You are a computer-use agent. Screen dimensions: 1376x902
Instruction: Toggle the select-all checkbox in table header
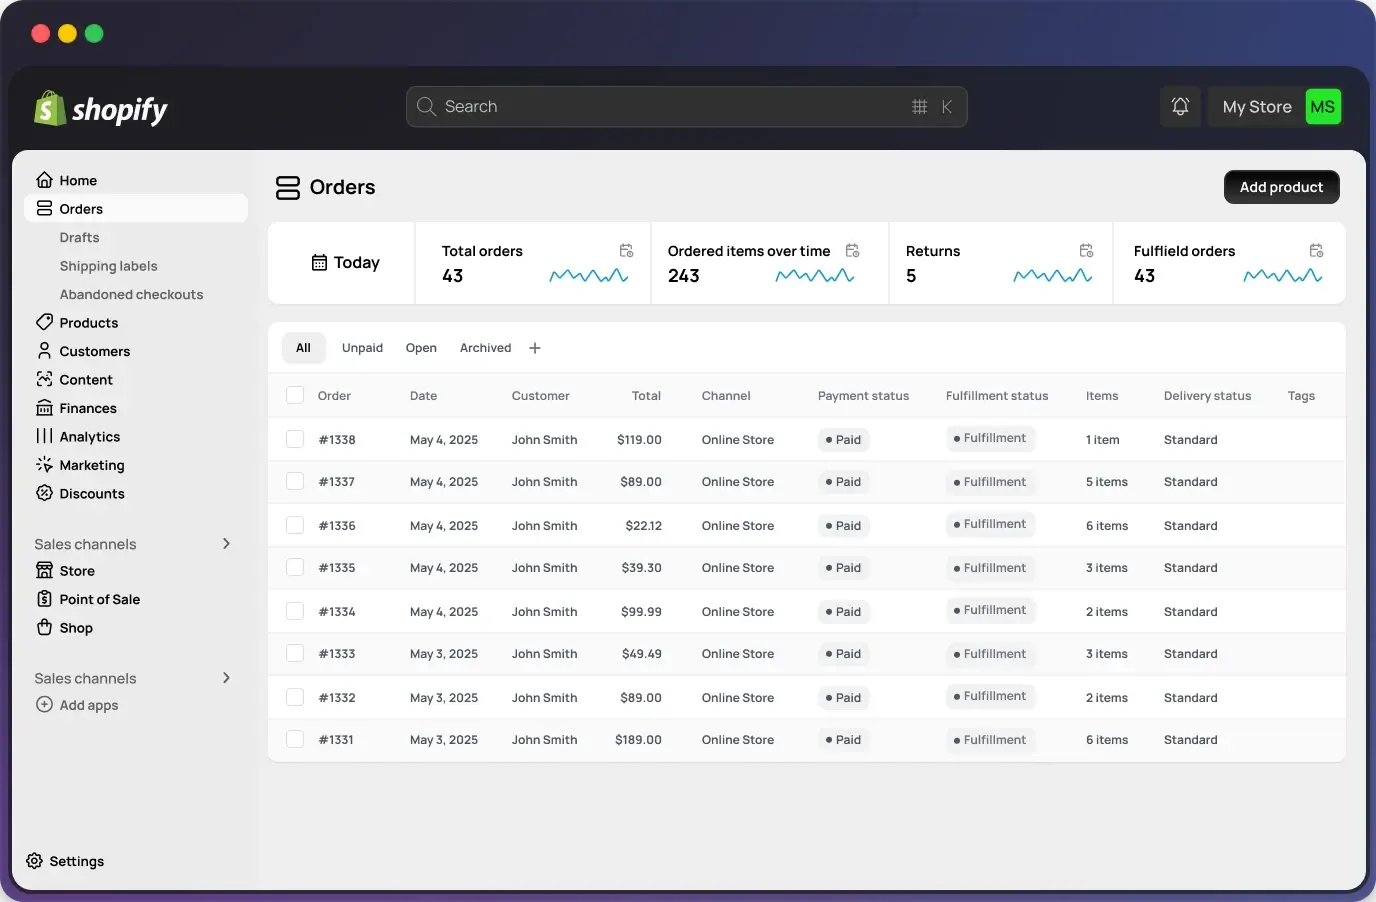[x=295, y=395]
